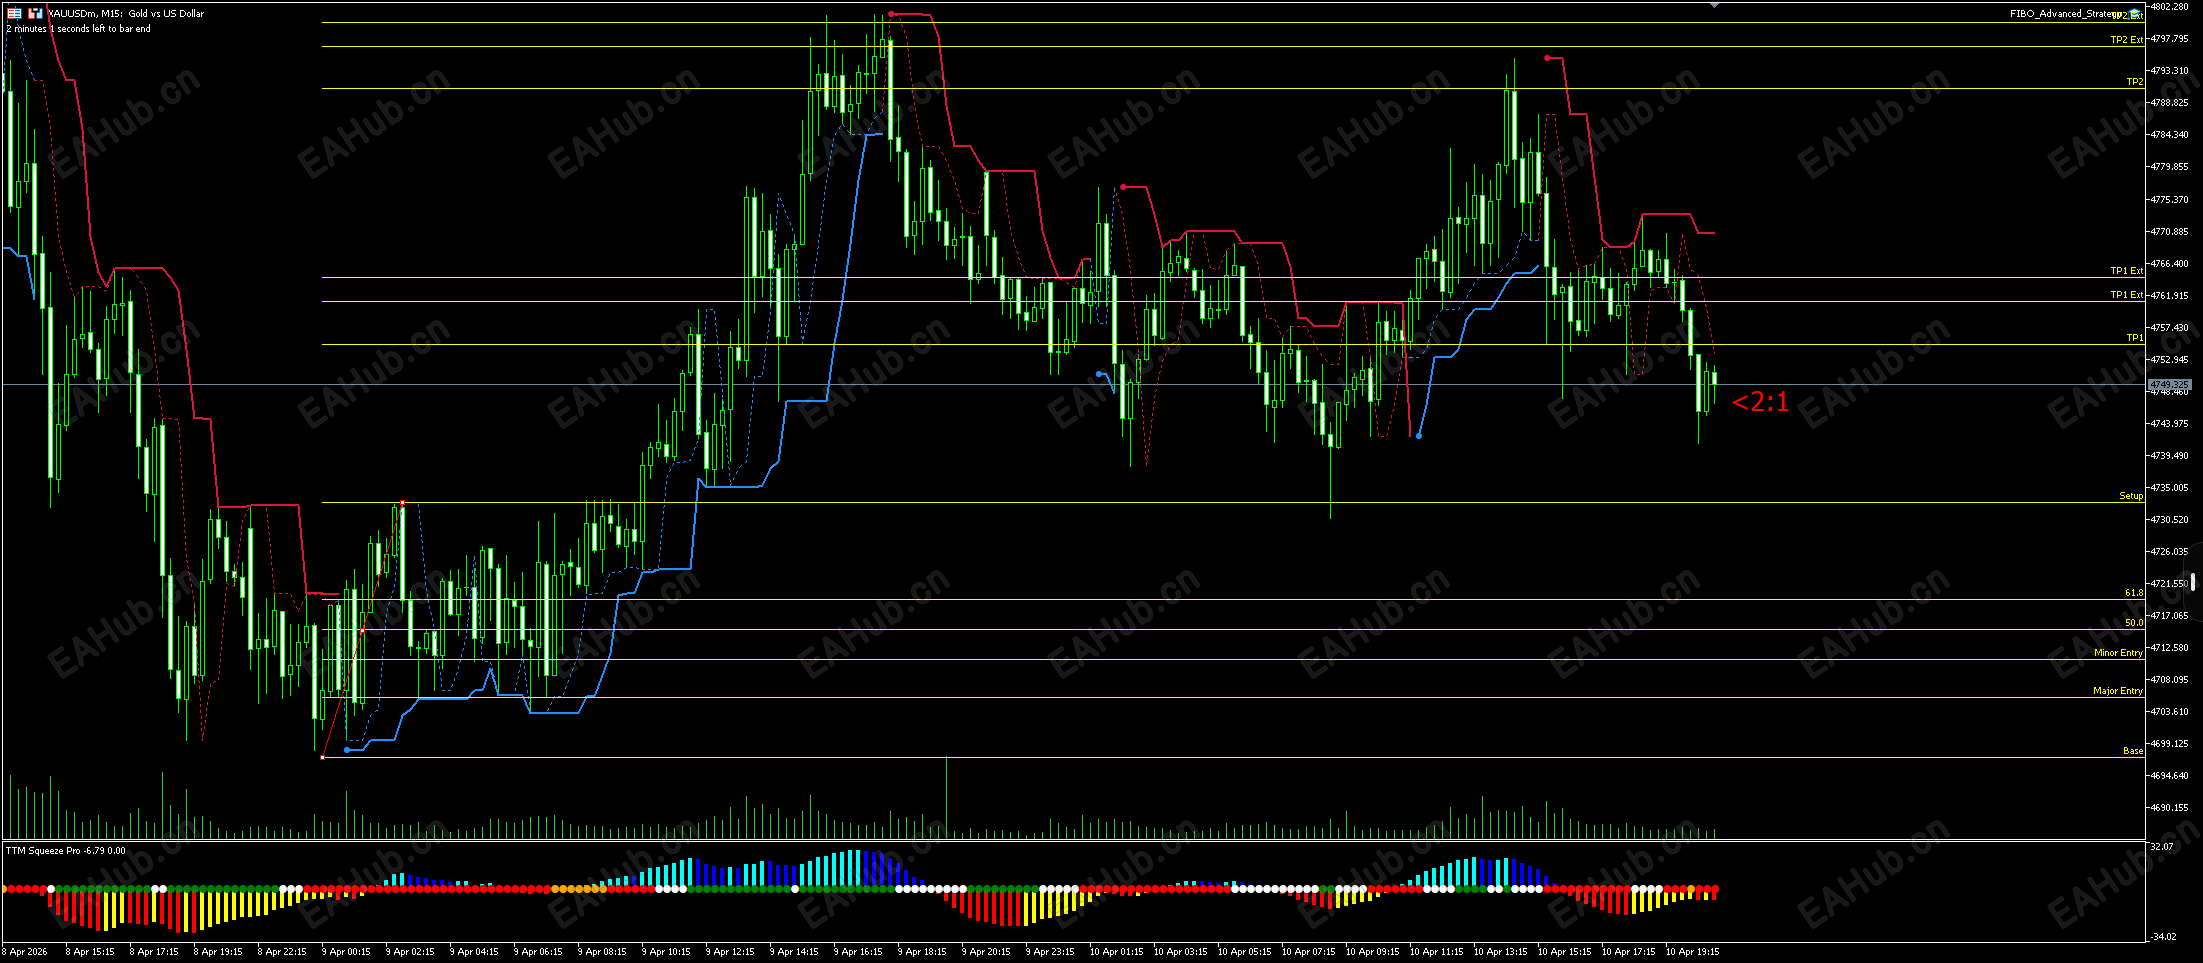
Task: Click the 32.07 indicator scale value
Action: [x=2162, y=847]
